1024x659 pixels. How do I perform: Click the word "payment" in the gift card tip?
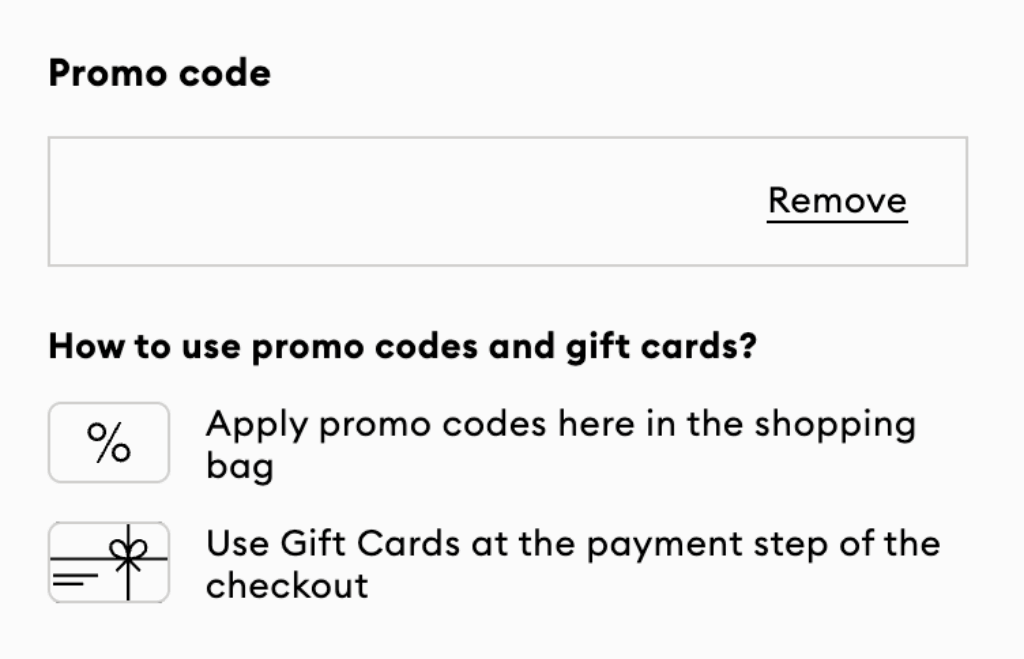click(664, 545)
